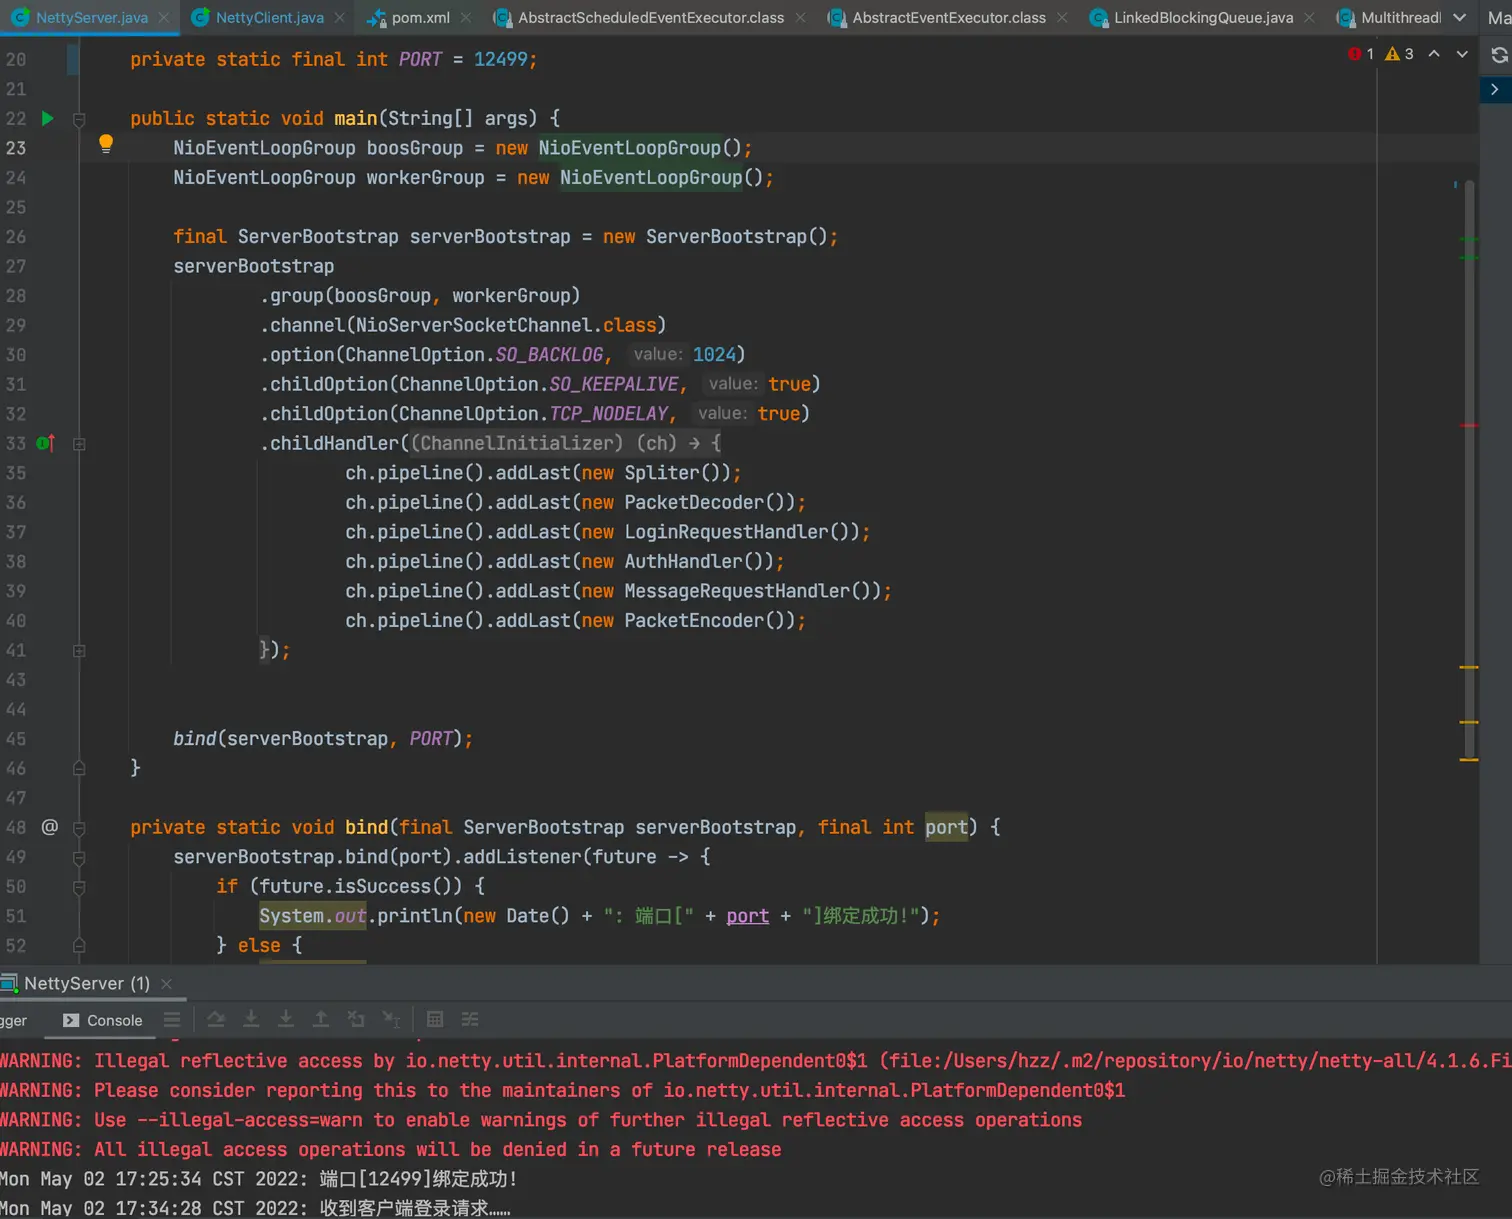Screen dimensions: 1512x1219
Task: Close the LinkedBlockingQueue.java tab
Action: [1309, 18]
